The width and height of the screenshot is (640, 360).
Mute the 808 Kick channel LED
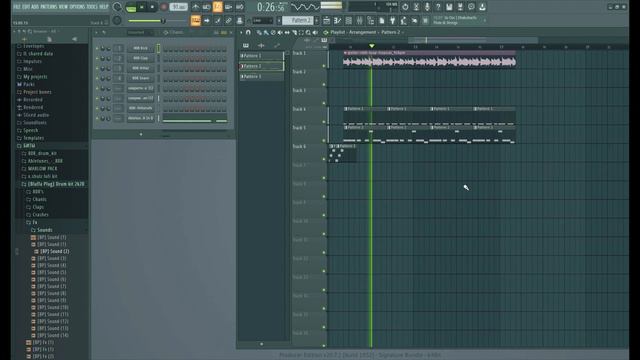coord(97,49)
